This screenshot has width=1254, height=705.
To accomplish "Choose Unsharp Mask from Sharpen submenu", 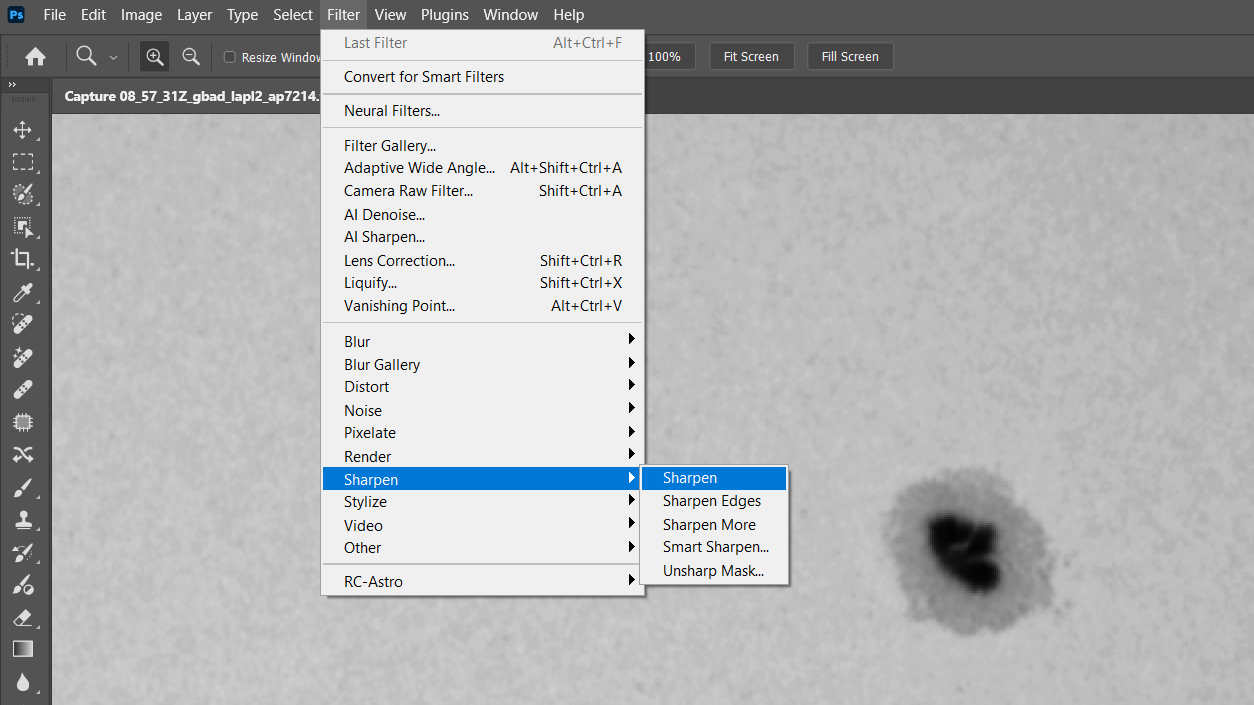I will (x=713, y=571).
